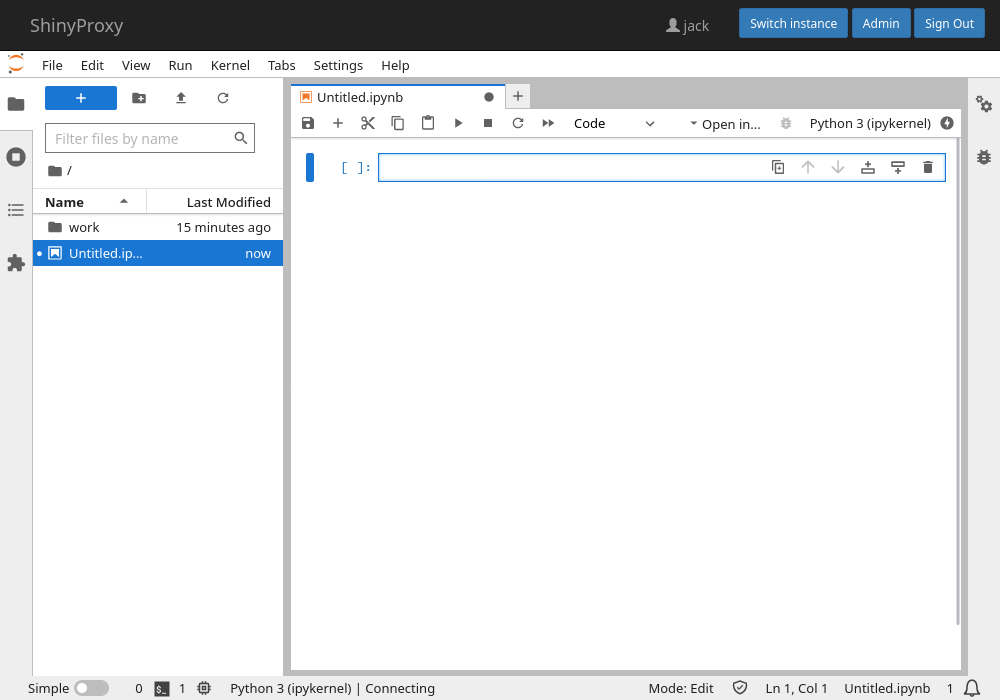Click kernel status Python 3 (ipykernel) | Connecting
Image resolution: width=1000 pixels, height=700 pixels.
(x=332, y=689)
